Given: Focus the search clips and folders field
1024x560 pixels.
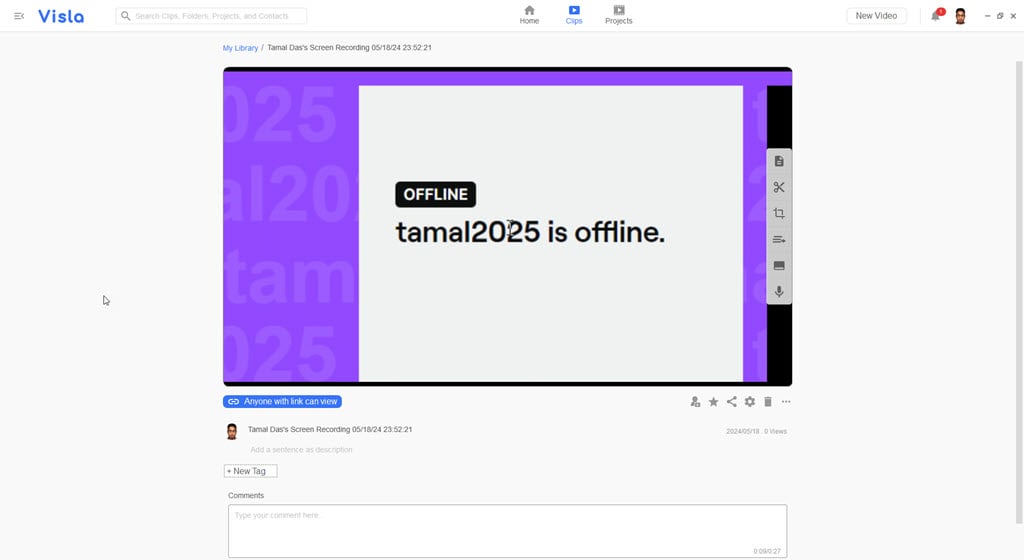Looking at the screenshot, I should pos(211,16).
